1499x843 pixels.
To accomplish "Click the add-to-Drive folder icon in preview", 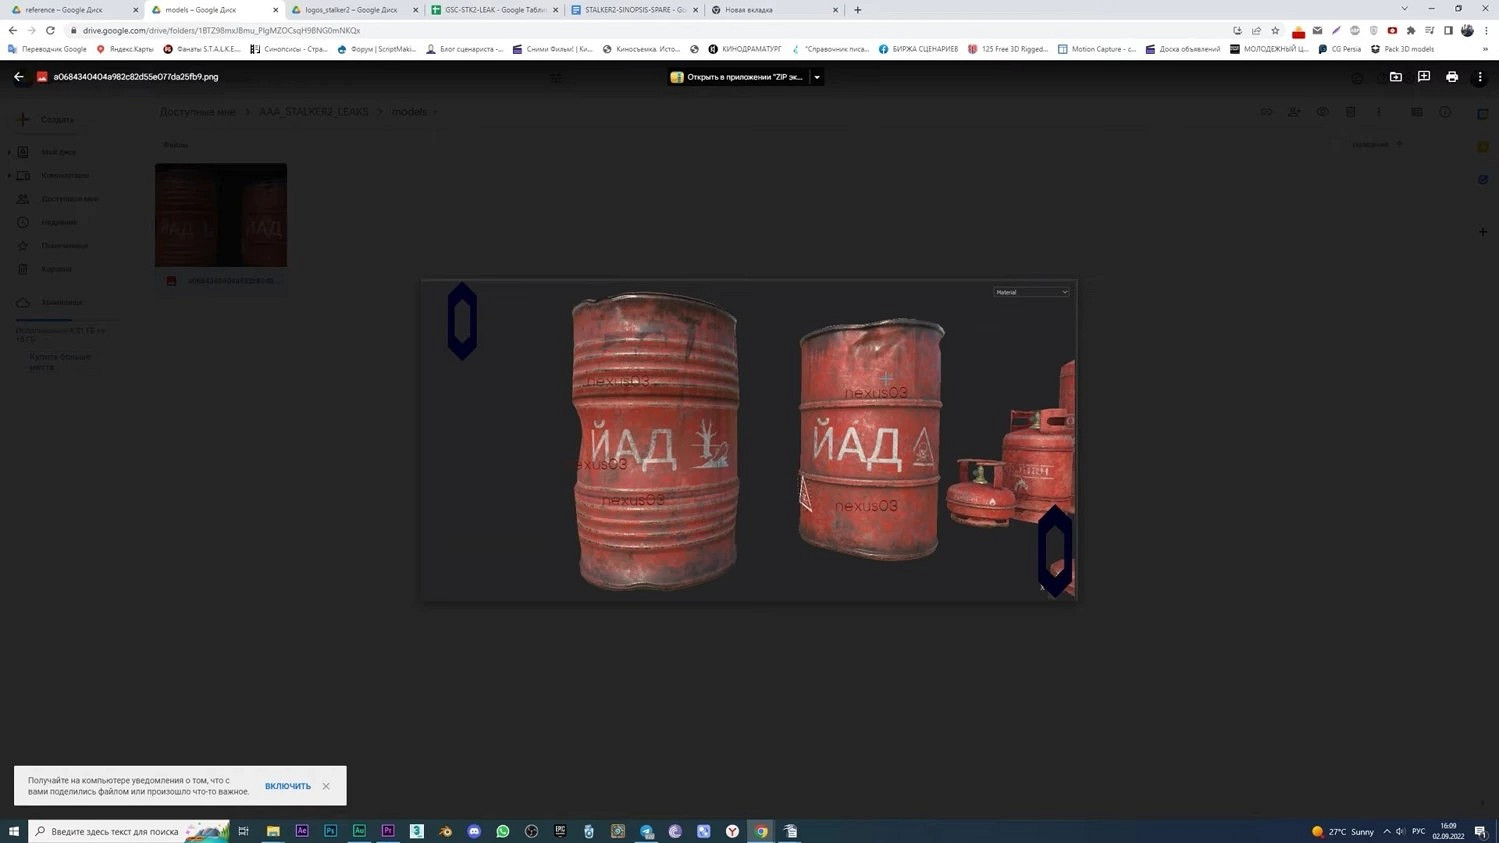I will pos(1396,77).
